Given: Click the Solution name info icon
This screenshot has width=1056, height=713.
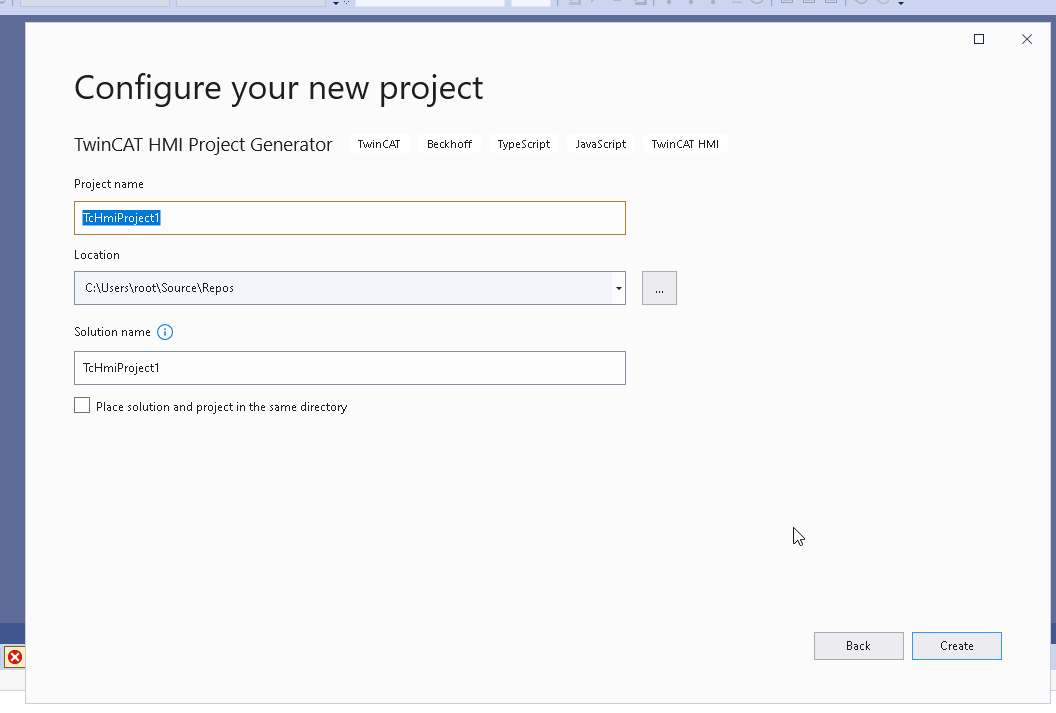Looking at the screenshot, I should click(165, 332).
